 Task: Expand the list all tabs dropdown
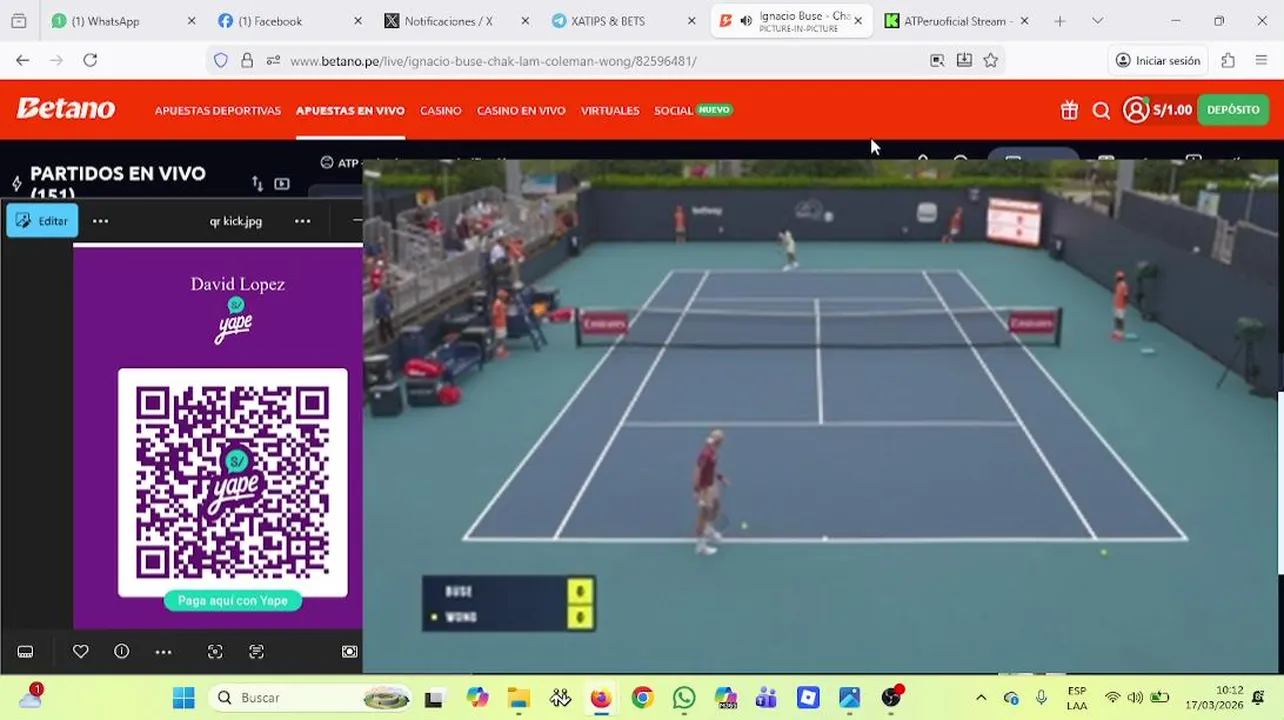1097,21
